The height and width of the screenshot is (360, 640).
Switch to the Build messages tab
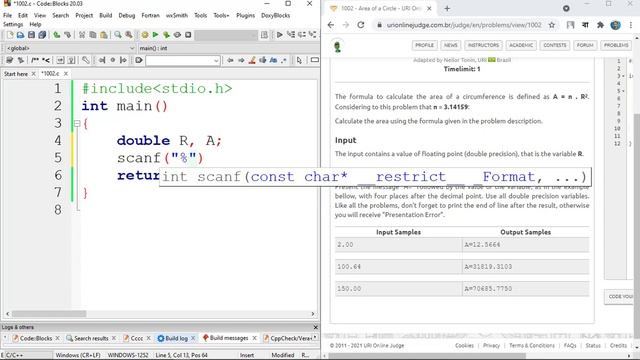click(x=229, y=338)
